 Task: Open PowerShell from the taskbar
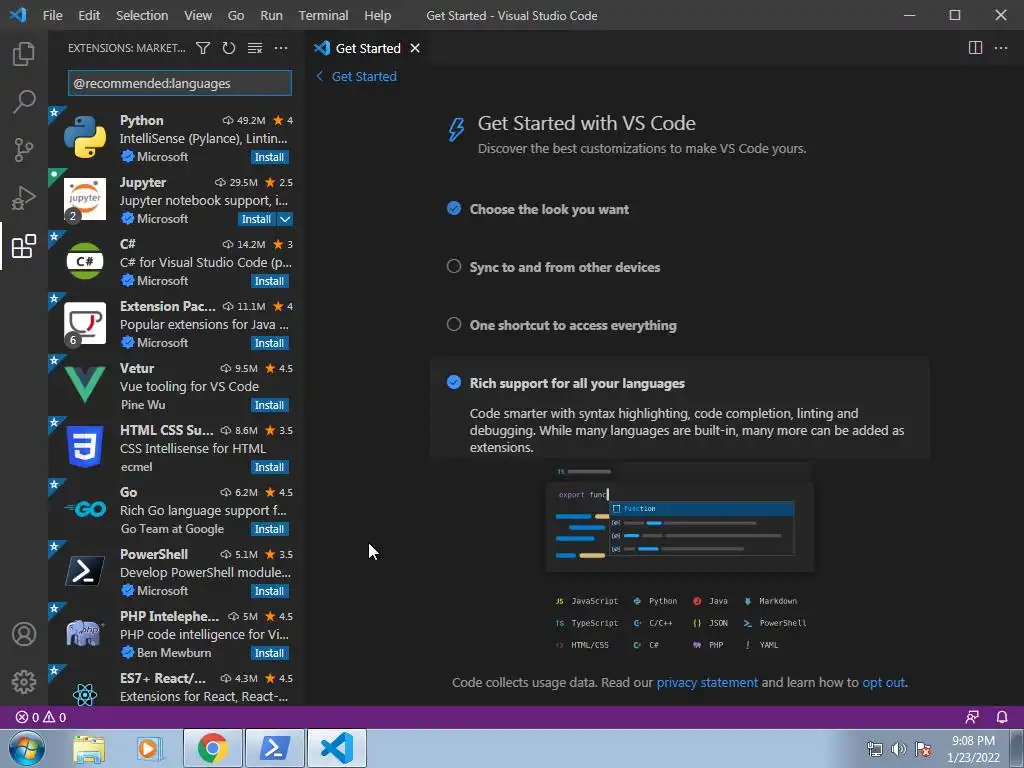click(x=274, y=748)
